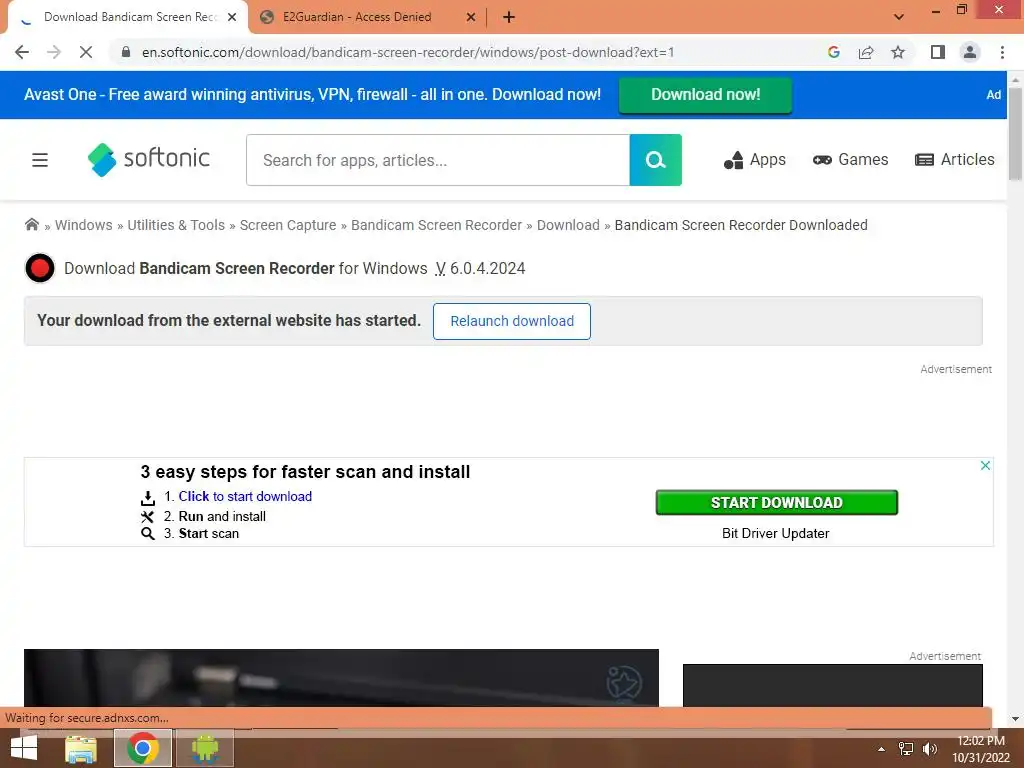Open the tab search dropdown chevron
The width and height of the screenshot is (1024, 768).
pyautogui.click(x=899, y=17)
